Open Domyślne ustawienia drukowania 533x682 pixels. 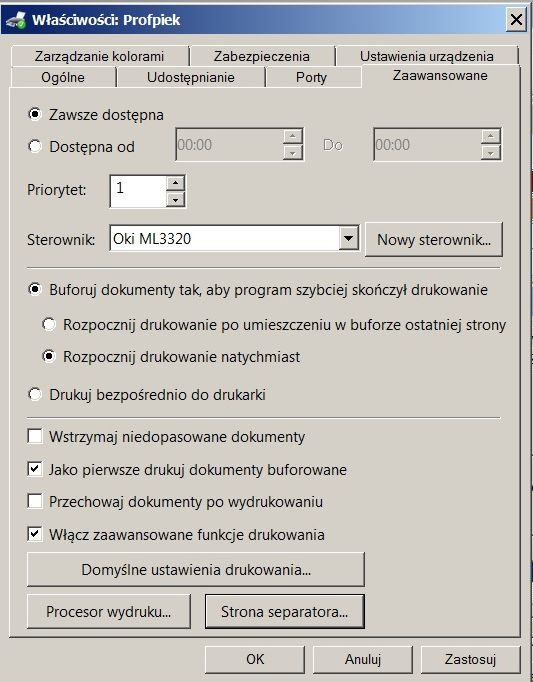click(196, 569)
